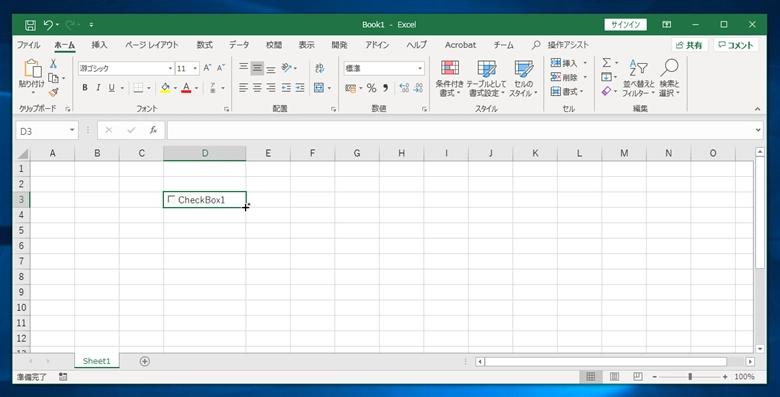Select column D header

click(204, 153)
